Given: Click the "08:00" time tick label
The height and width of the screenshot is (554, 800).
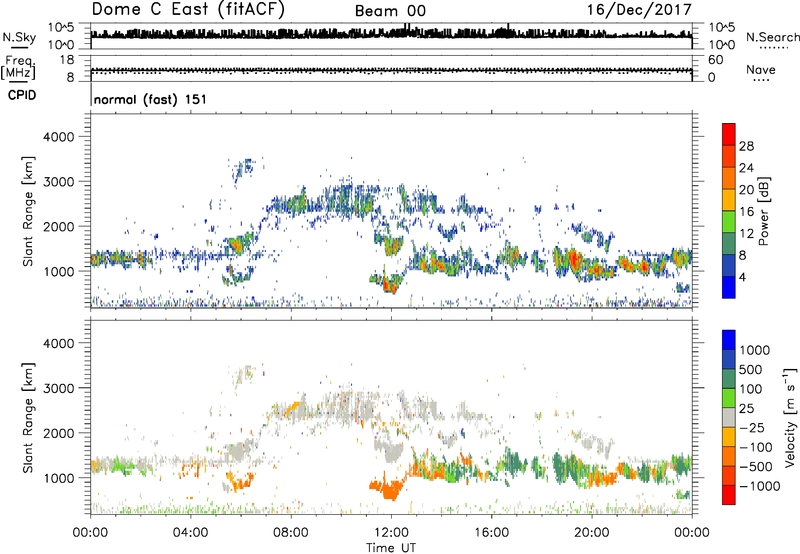Looking at the screenshot, I should pos(291,533).
